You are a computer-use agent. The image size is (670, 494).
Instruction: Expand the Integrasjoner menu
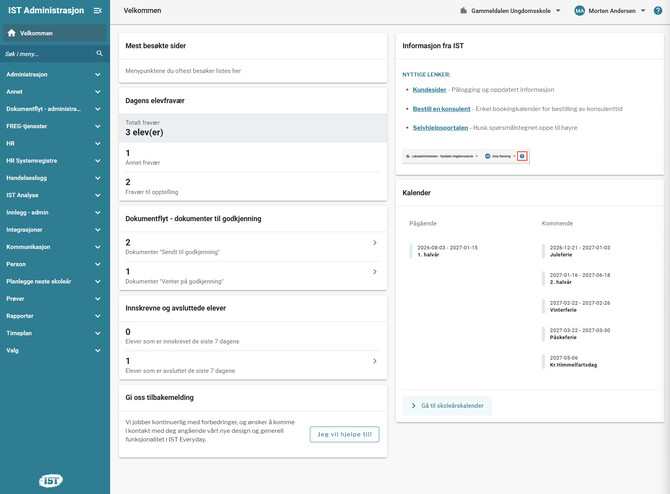54,229
